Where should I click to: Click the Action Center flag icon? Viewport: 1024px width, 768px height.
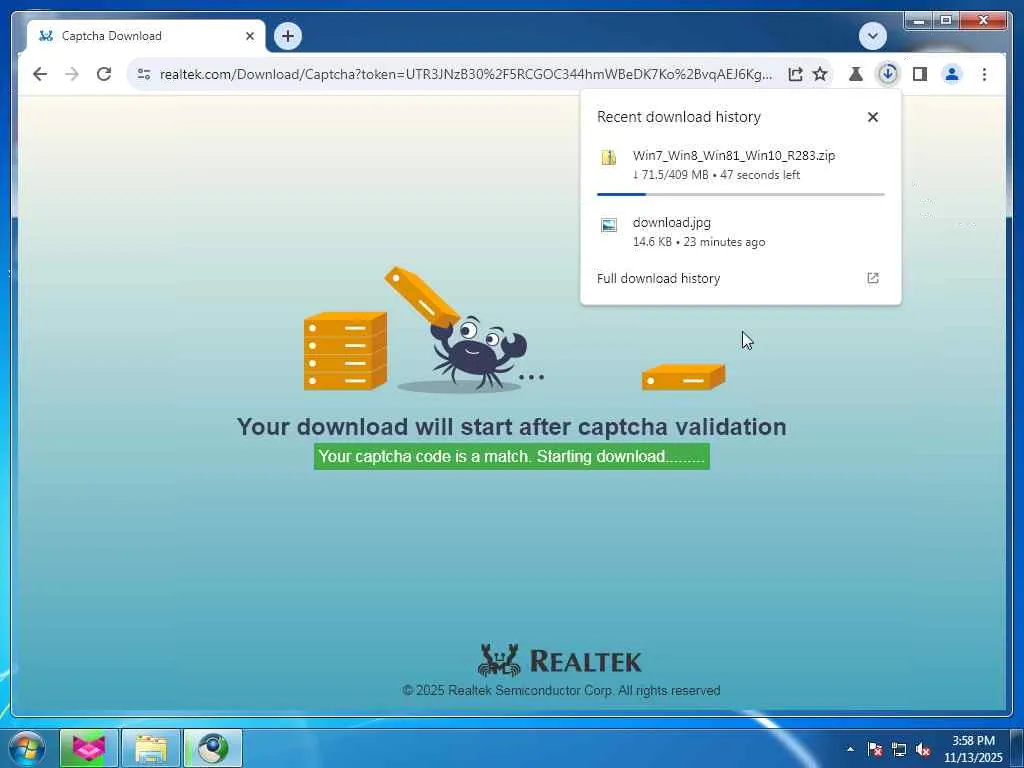click(x=874, y=749)
